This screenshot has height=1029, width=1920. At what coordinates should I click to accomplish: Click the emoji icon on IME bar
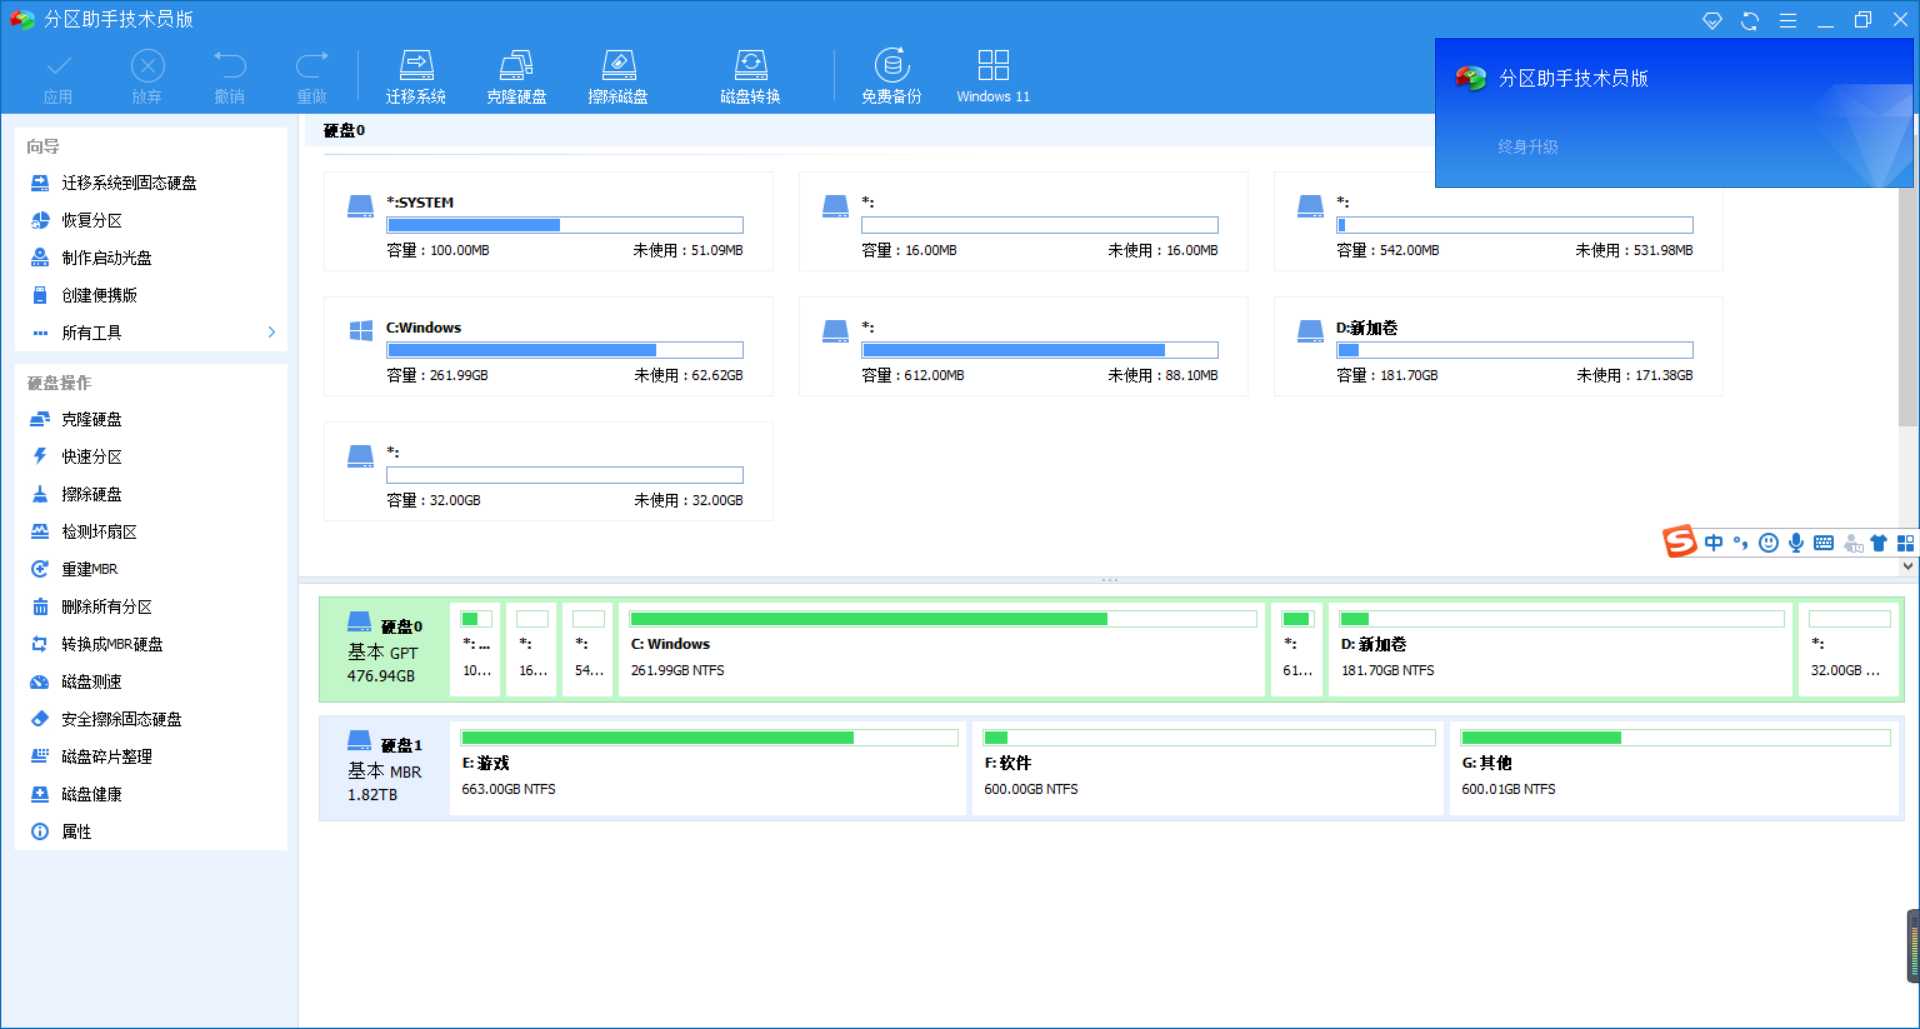pos(1769,543)
